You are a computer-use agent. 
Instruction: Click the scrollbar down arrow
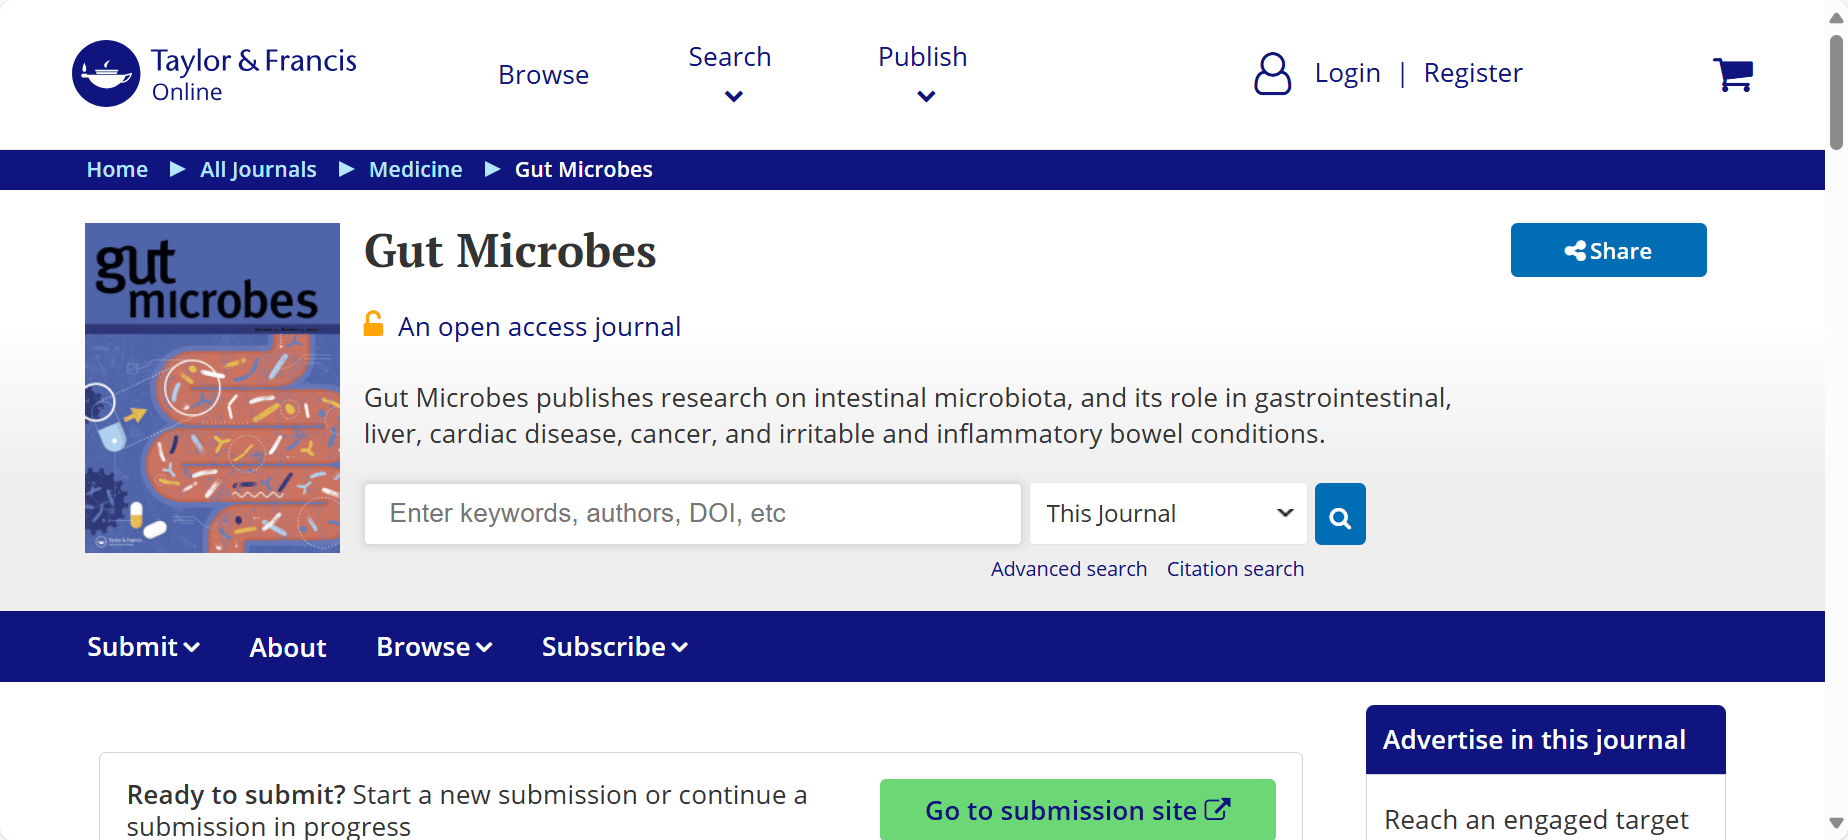1836,823
